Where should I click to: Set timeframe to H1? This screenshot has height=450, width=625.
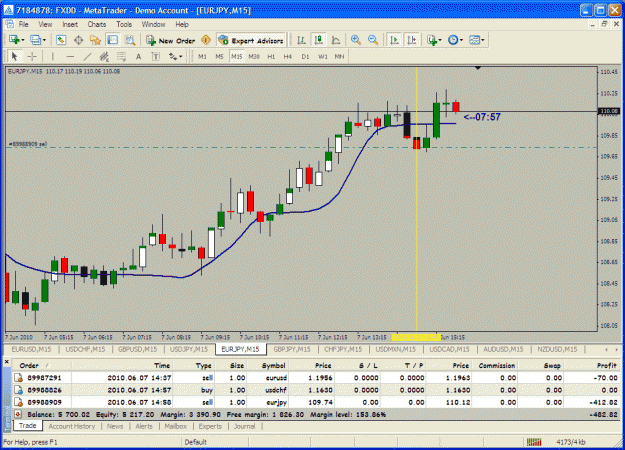coord(271,57)
